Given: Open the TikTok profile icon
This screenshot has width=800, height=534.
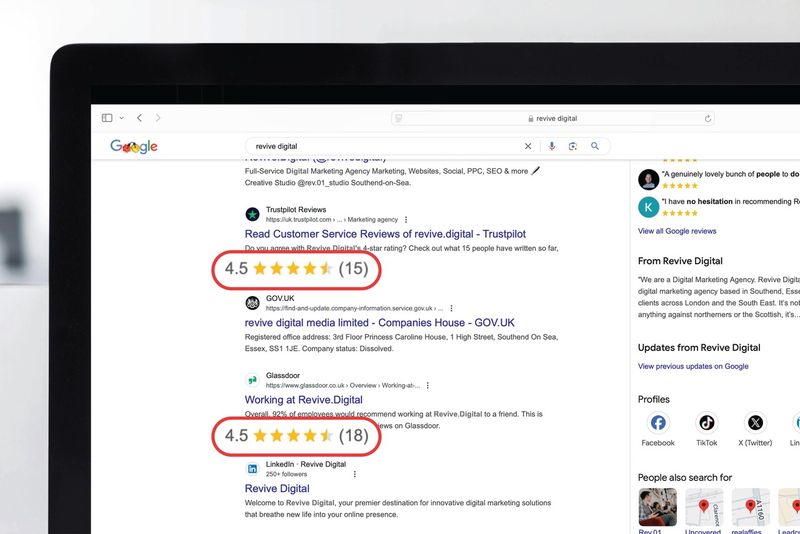Looking at the screenshot, I should coord(707,423).
